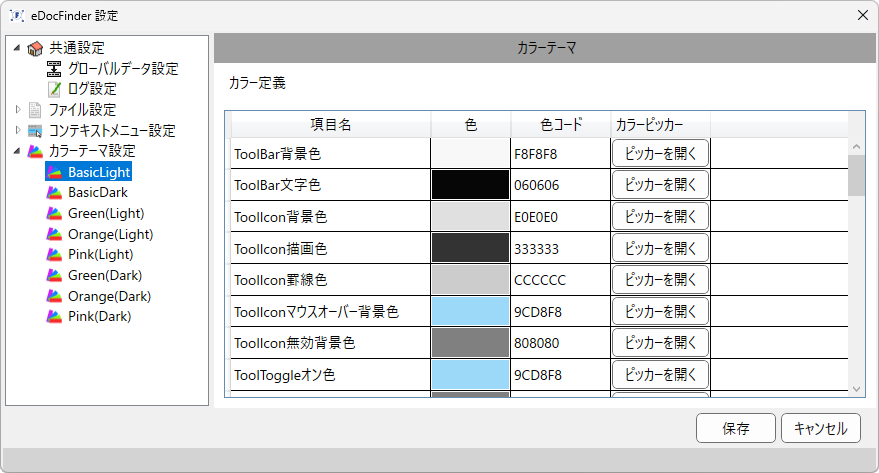Collapse the カラーテーマ設定 tree node
This screenshot has width=879, height=473.
pyautogui.click(x=17, y=151)
